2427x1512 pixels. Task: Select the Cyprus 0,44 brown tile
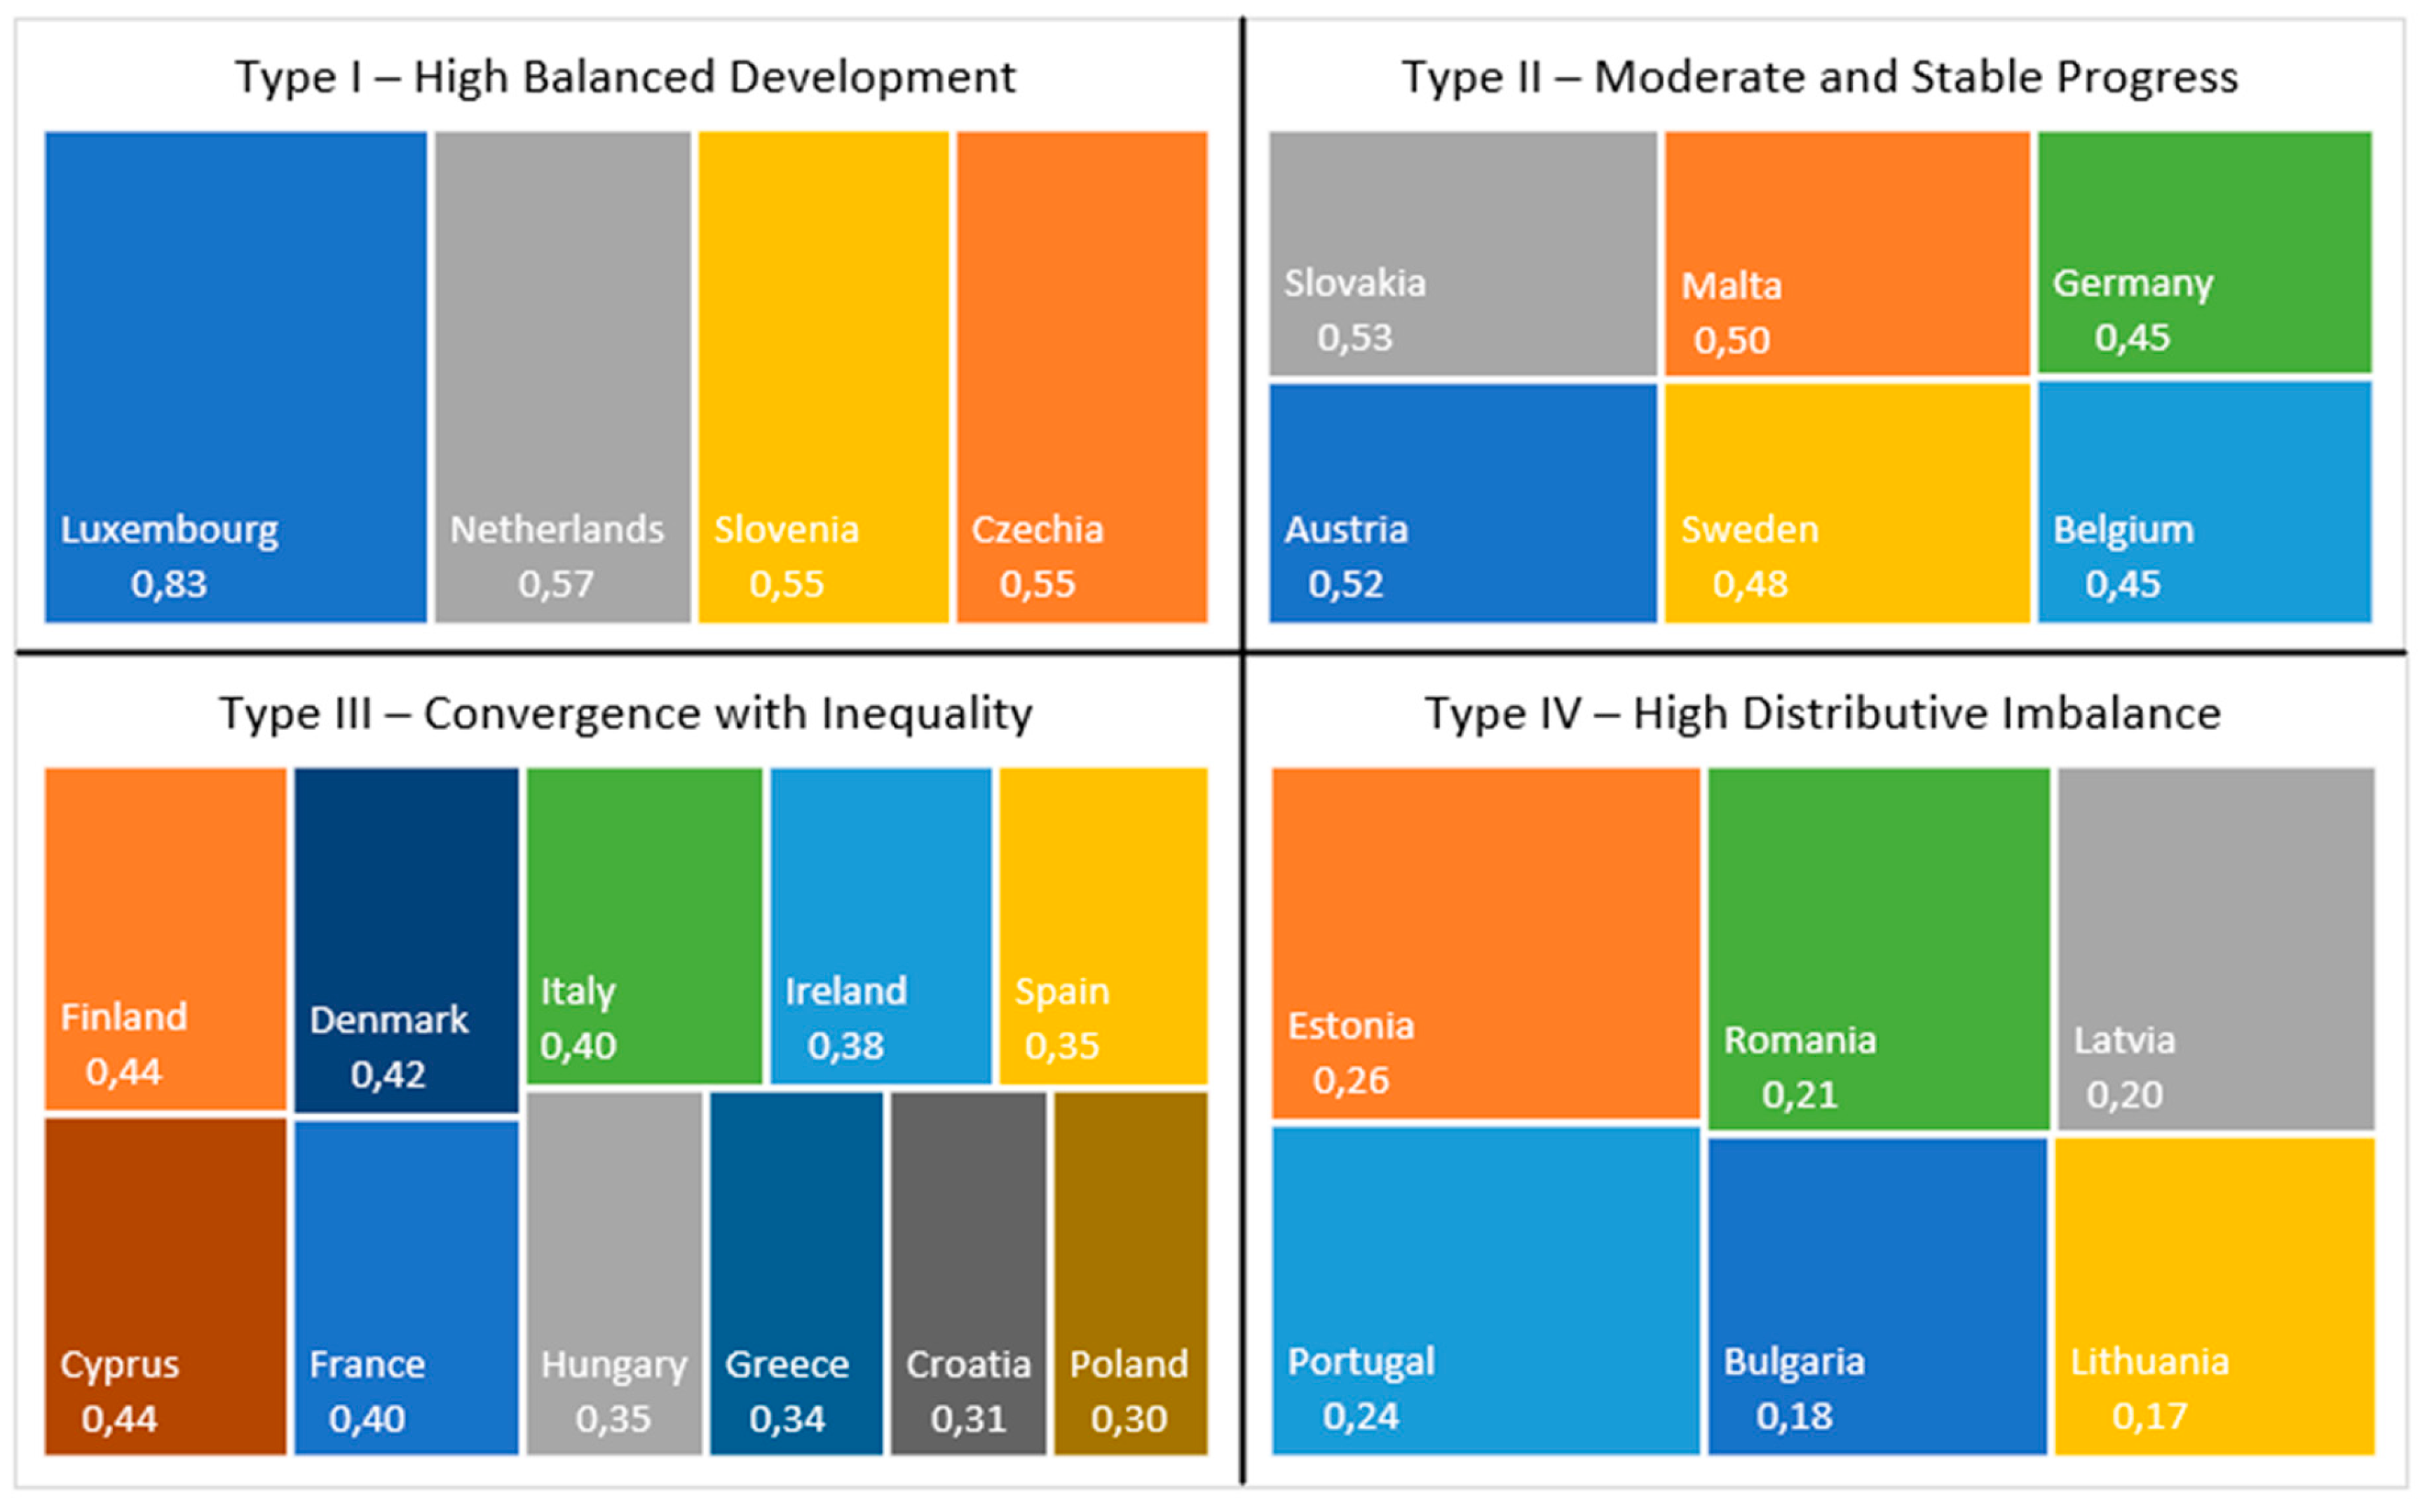[165, 1285]
